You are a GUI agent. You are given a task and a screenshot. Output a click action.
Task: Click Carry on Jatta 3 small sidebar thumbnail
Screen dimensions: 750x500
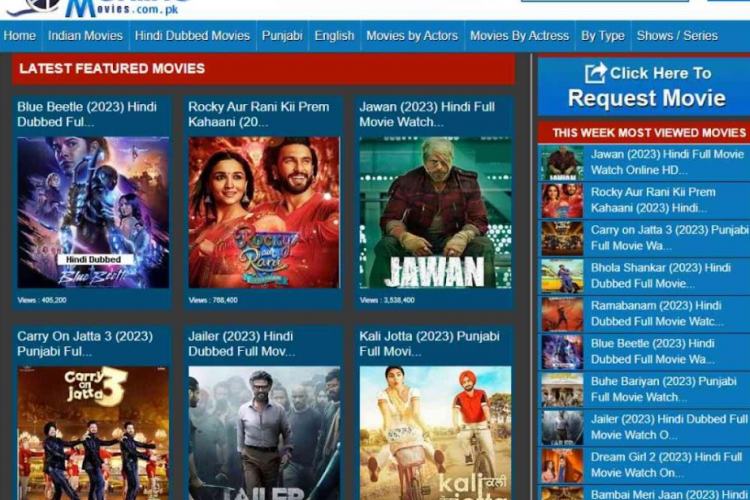[562, 238]
